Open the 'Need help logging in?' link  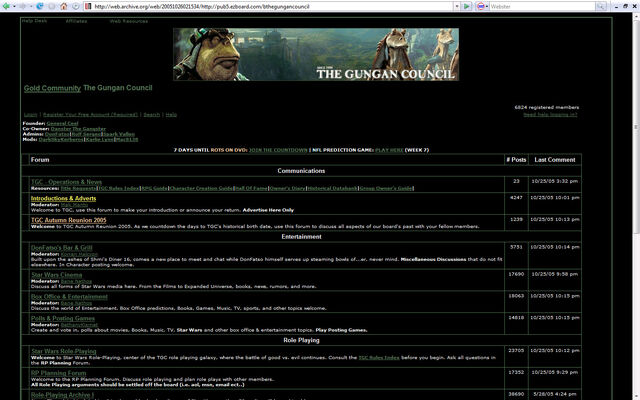(550, 115)
